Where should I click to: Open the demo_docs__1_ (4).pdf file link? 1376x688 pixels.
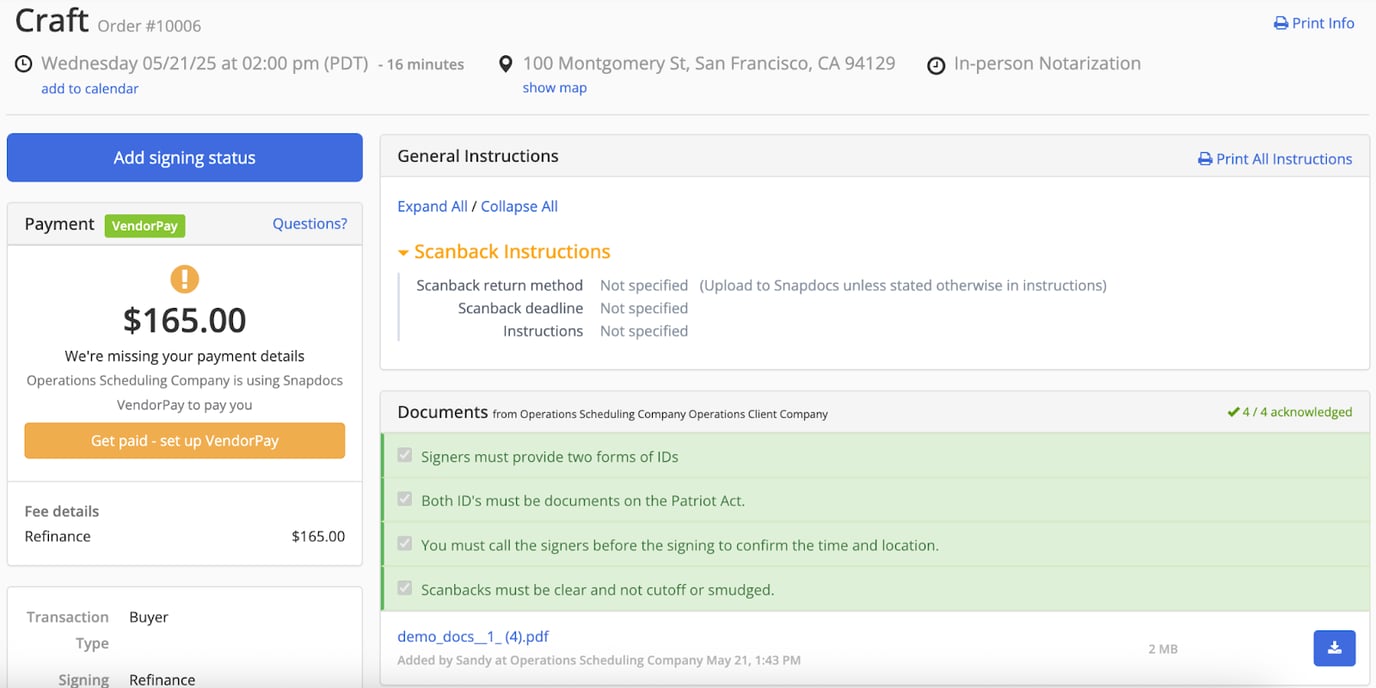[x=473, y=636]
